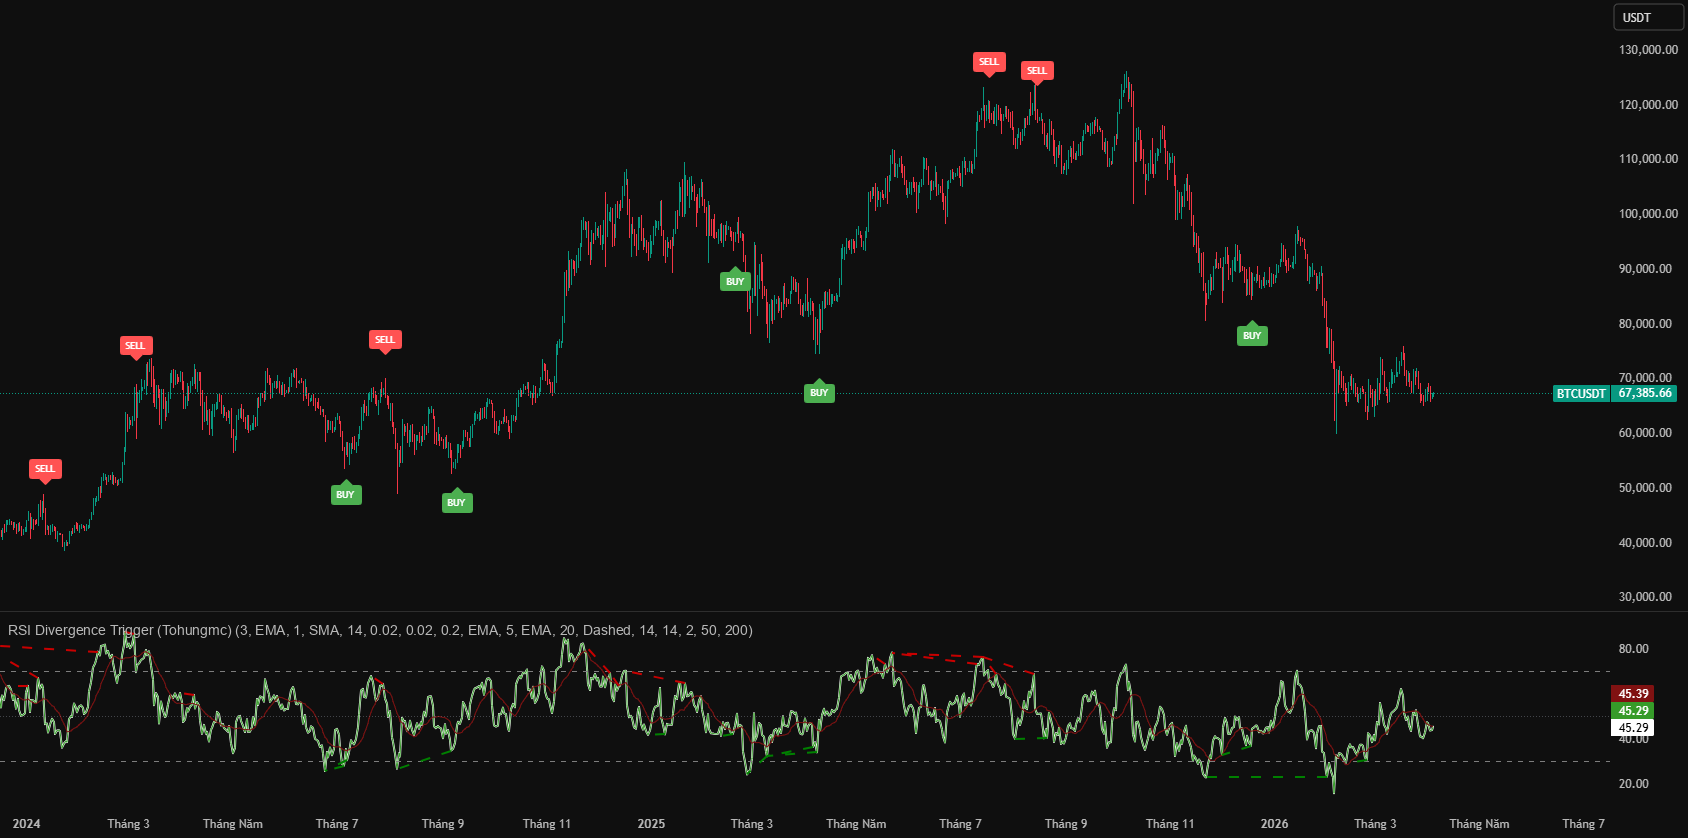The image size is (1688, 838).
Task: Click the 2026 label on time axis
Action: [1274, 824]
